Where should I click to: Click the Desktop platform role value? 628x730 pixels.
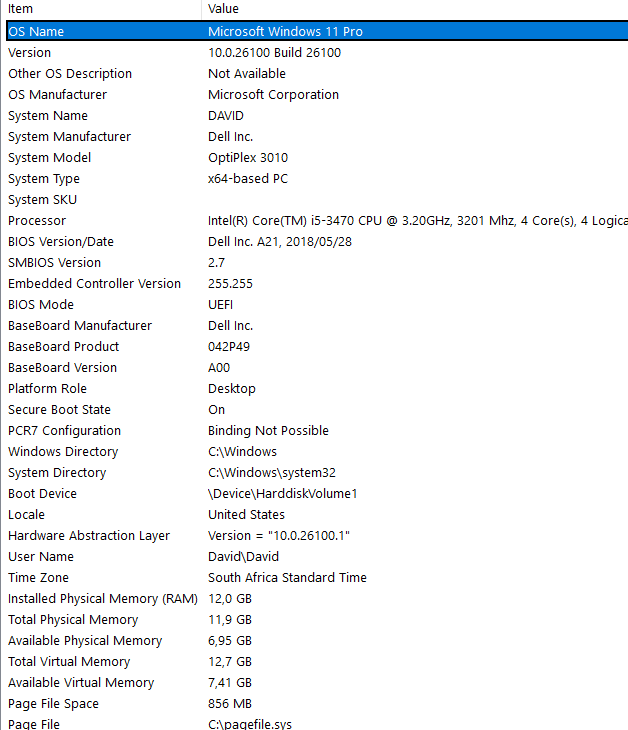click(231, 388)
